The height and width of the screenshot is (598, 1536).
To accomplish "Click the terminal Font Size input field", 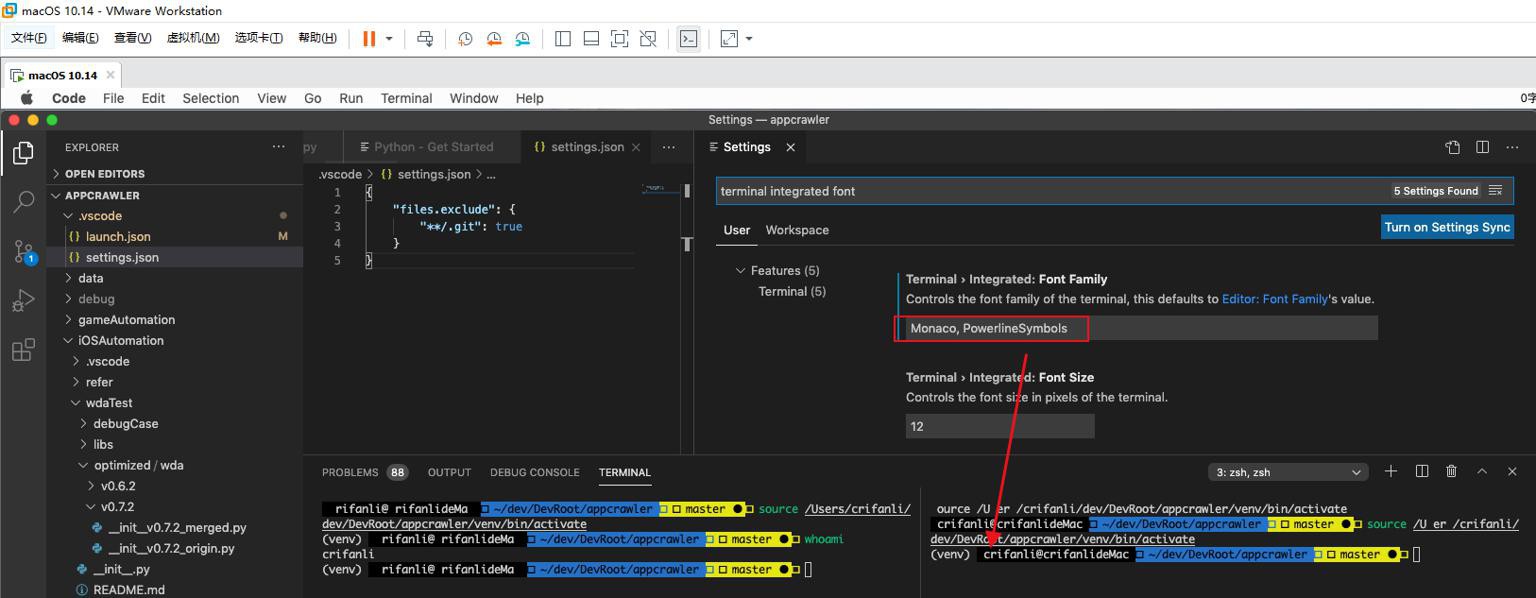I will tap(1000, 426).
